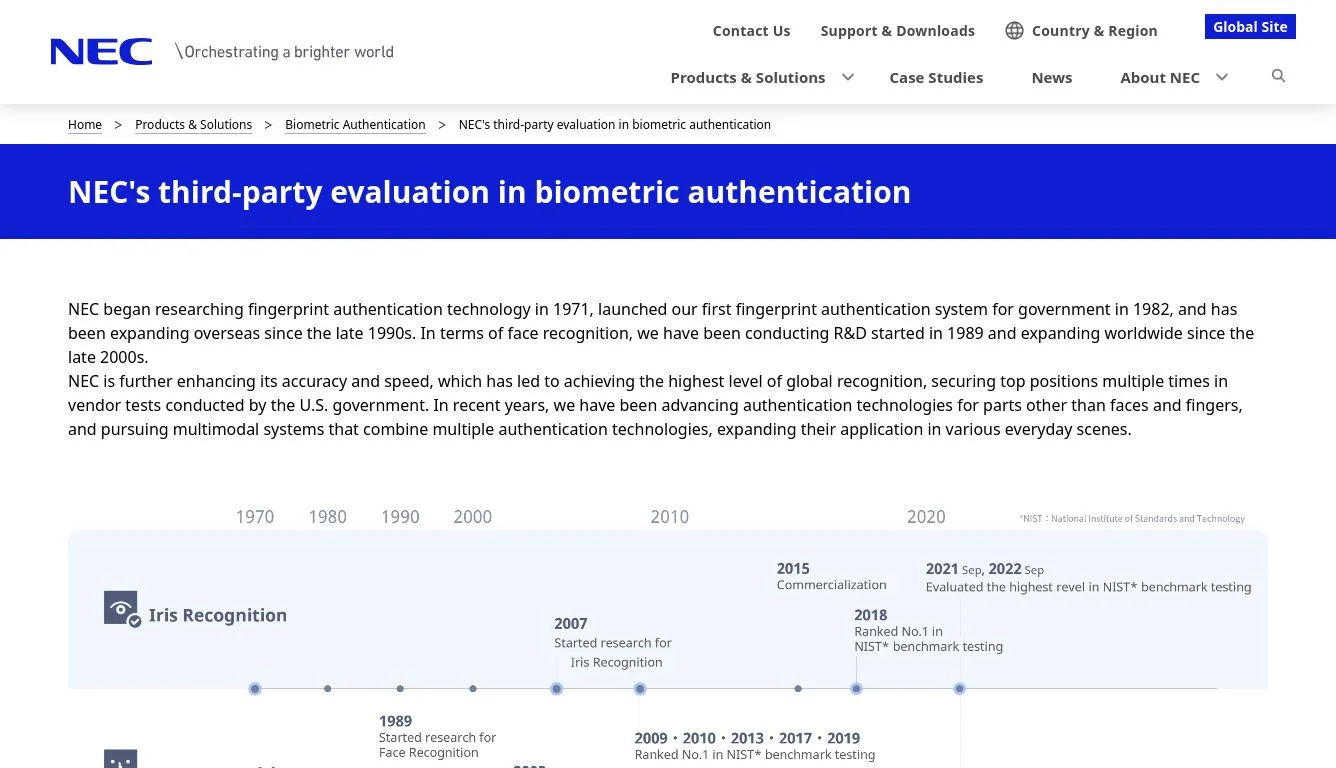1336x768 pixels.
Task: Click the Iris Recognition eye icon
Action: [122, 609]
